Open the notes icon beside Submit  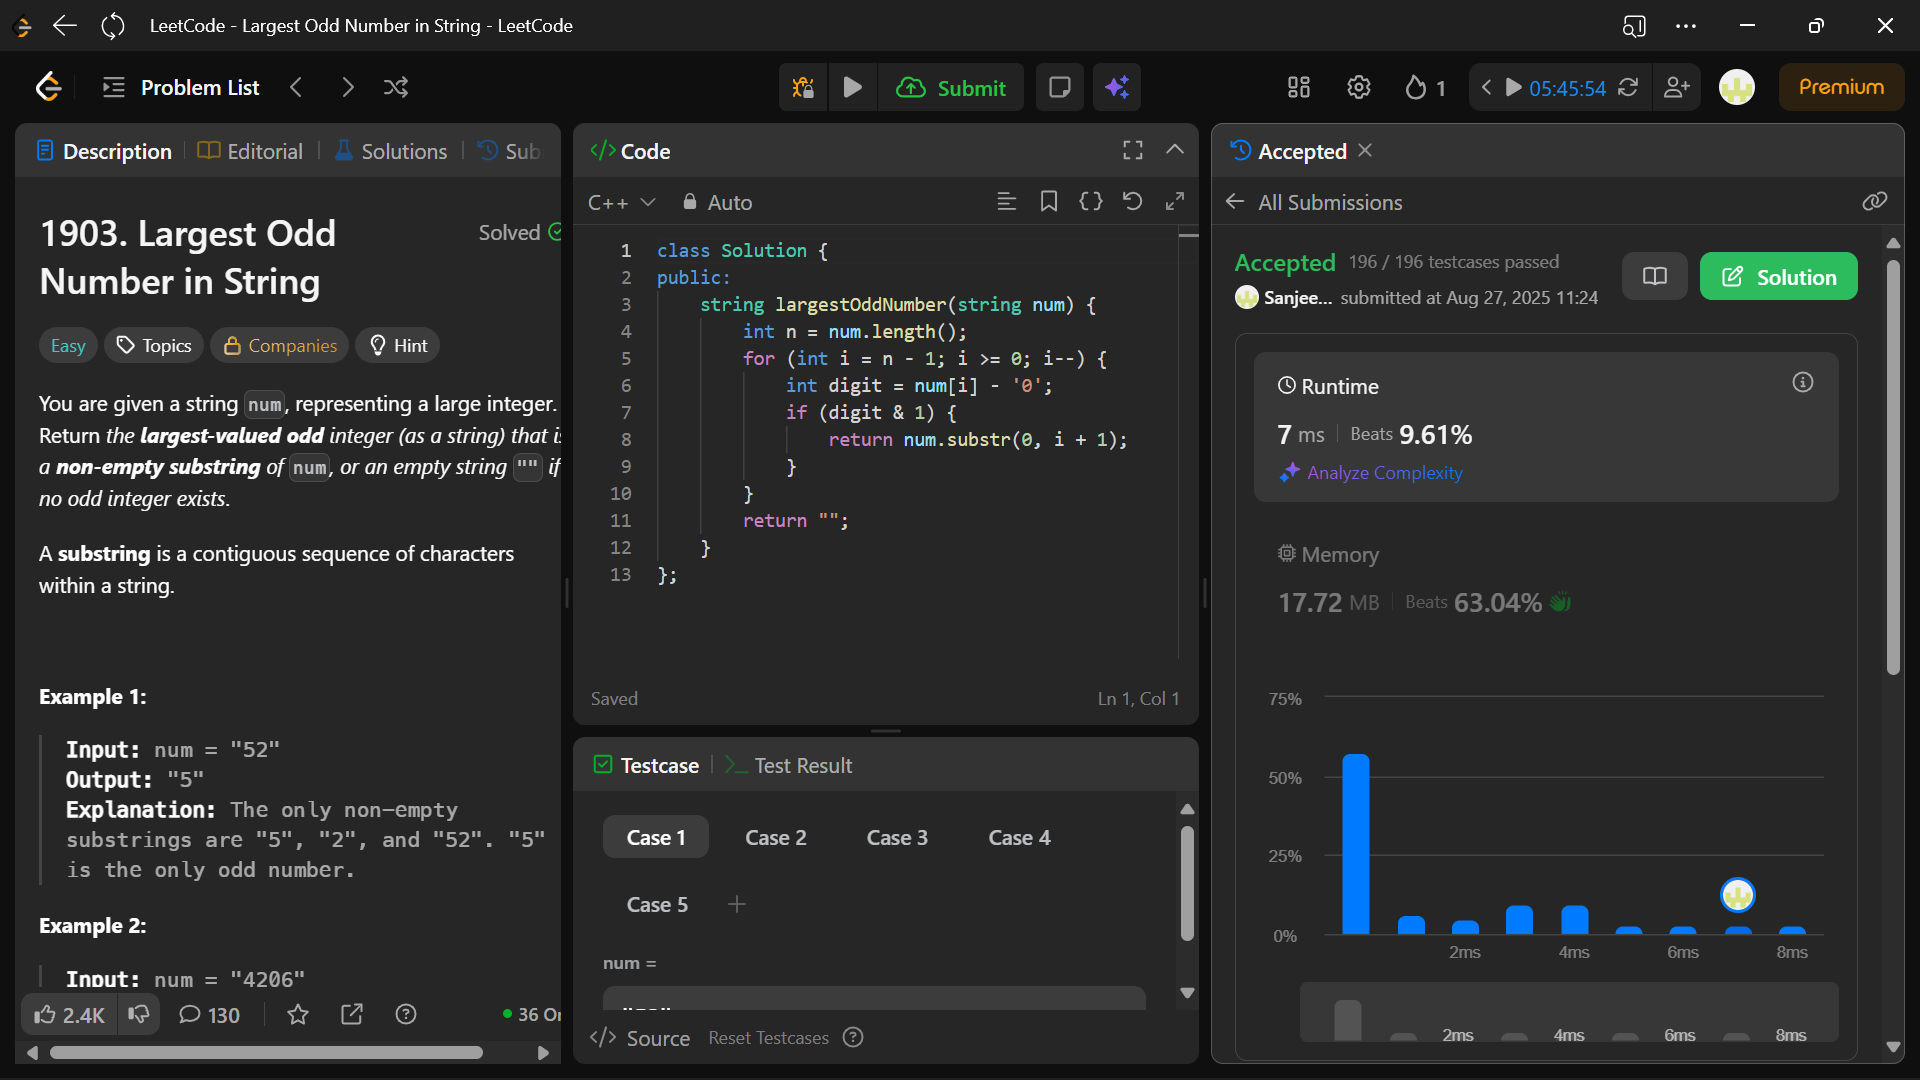[x=1059, y=87]
